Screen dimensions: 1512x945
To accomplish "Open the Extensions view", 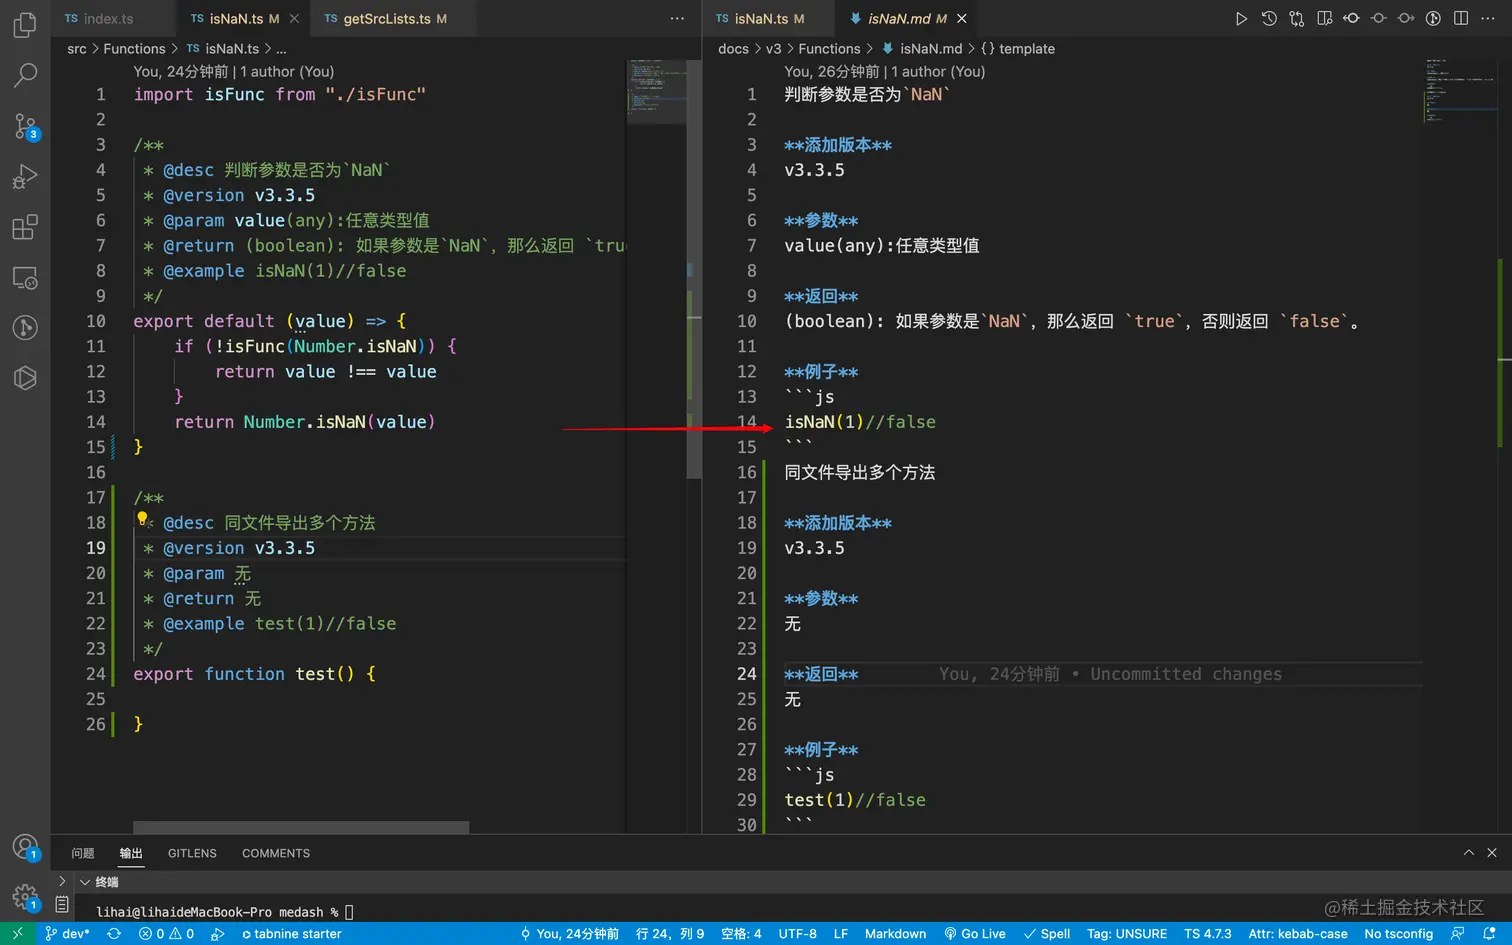I will (x=25, y=227).
